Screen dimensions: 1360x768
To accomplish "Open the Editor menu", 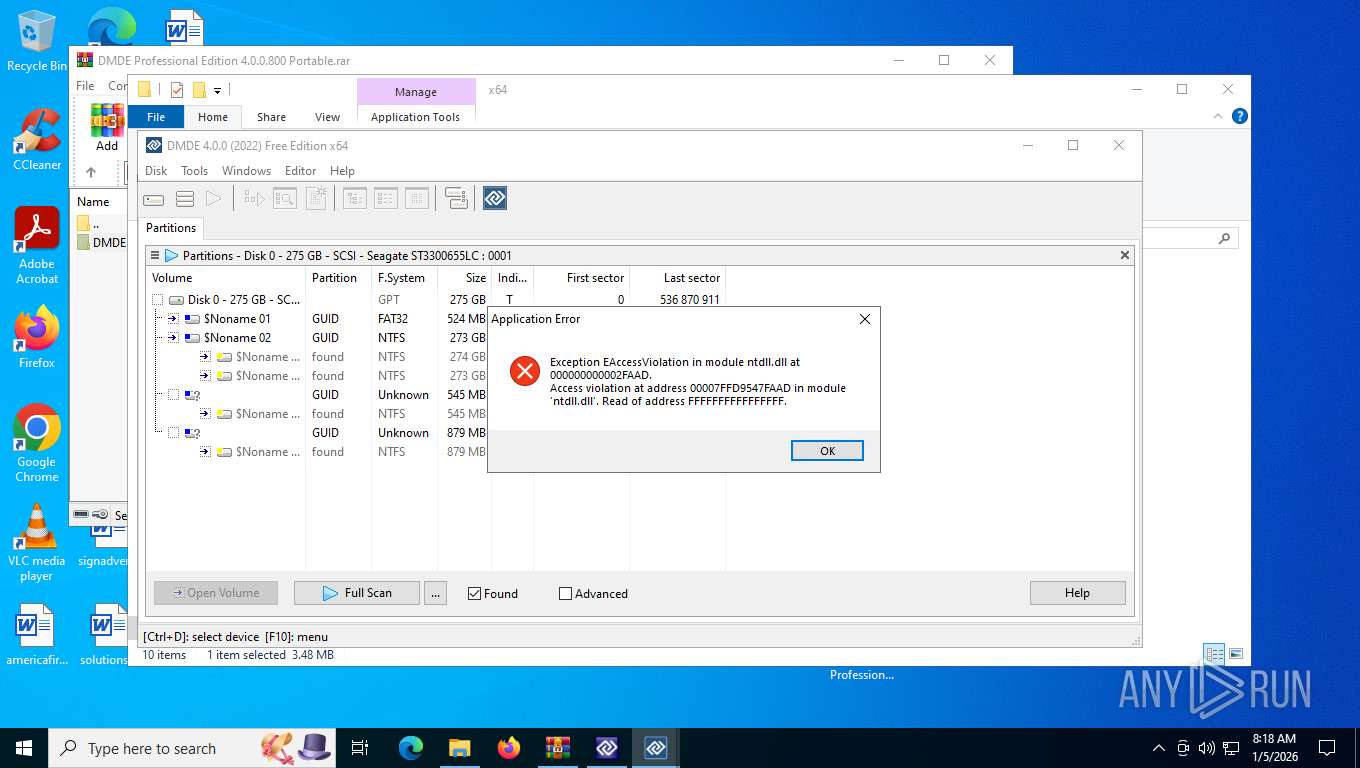I will click(300, 171).
